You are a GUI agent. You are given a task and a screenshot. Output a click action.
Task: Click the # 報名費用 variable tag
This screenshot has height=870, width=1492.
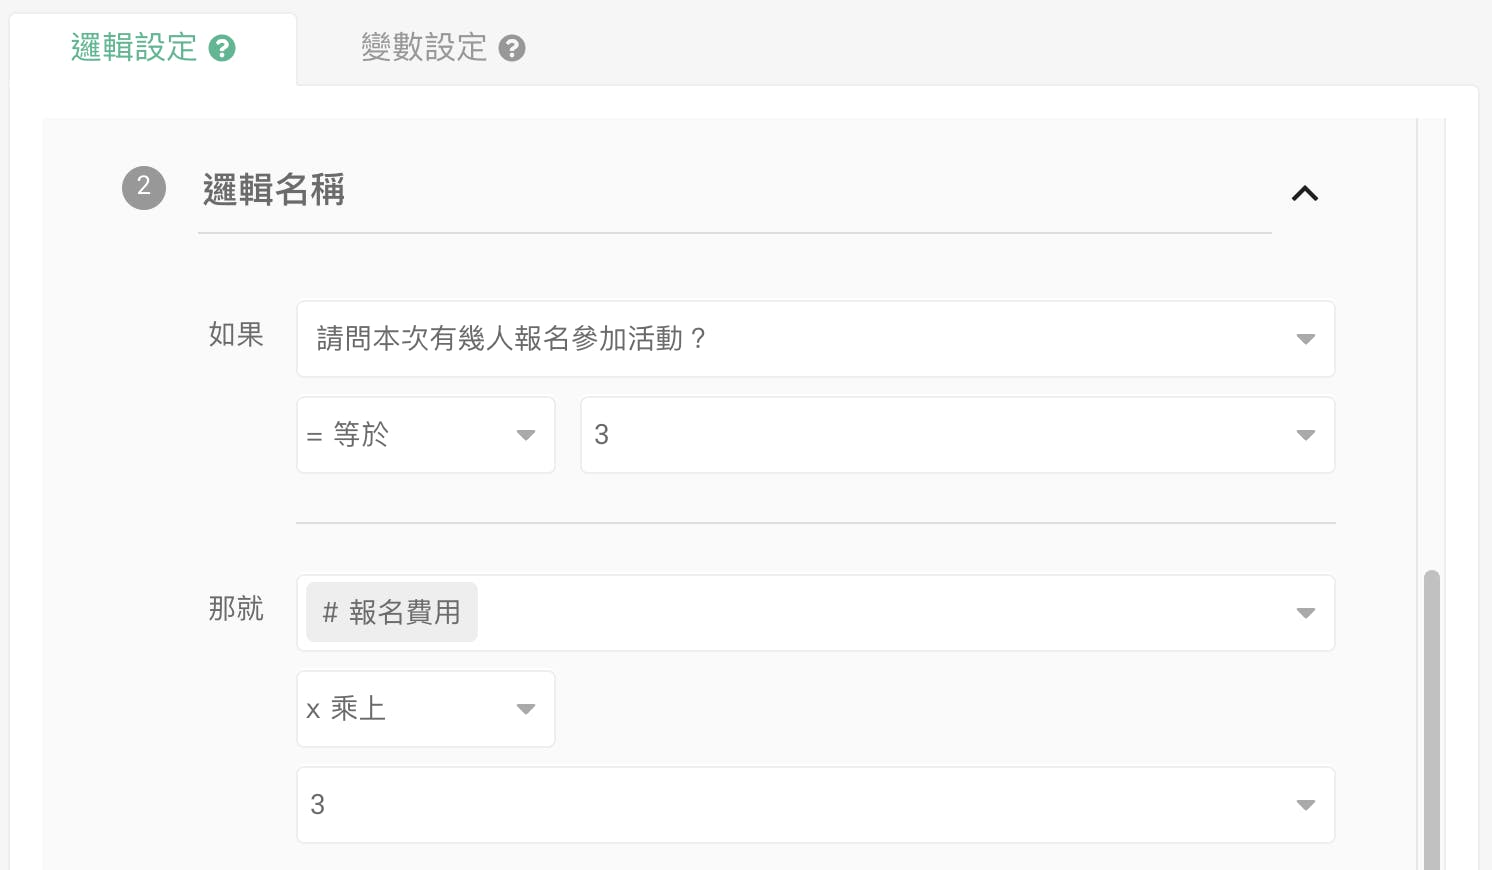[x=392, y=612]
